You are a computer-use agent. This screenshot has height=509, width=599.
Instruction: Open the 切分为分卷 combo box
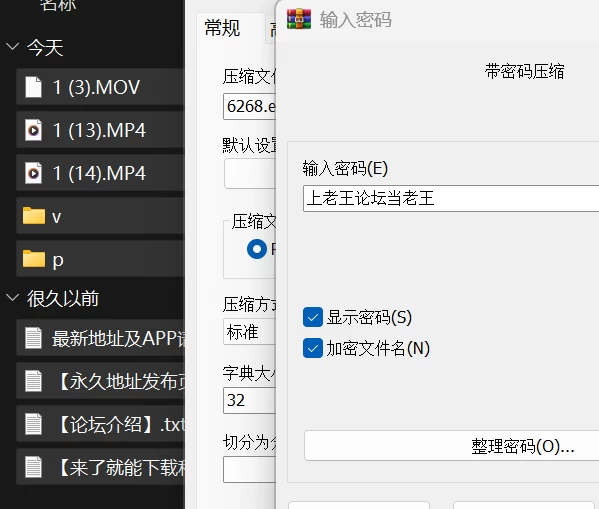pos(249,469)
